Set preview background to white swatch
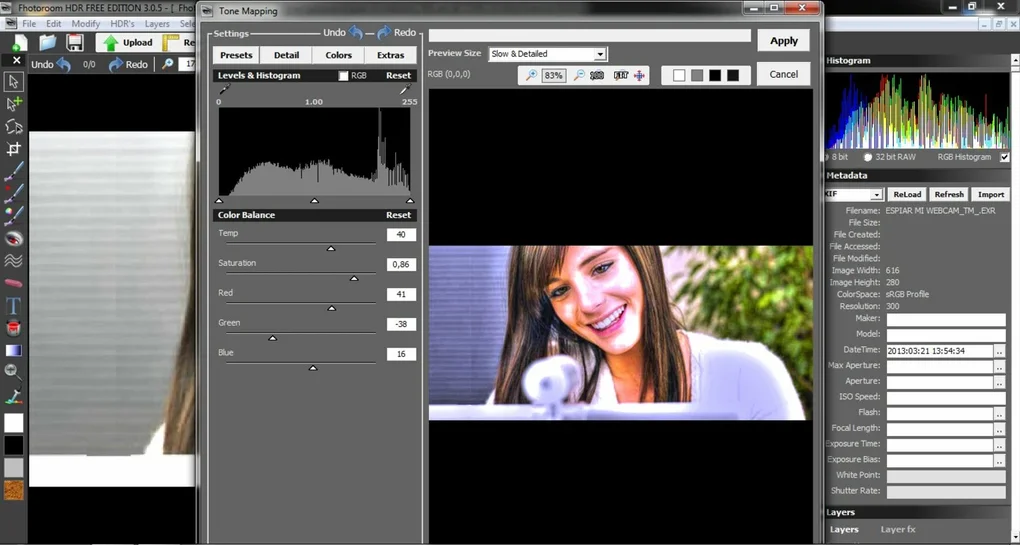The width and height of the screenshot is (1020, 545). [x=679, y=76]
